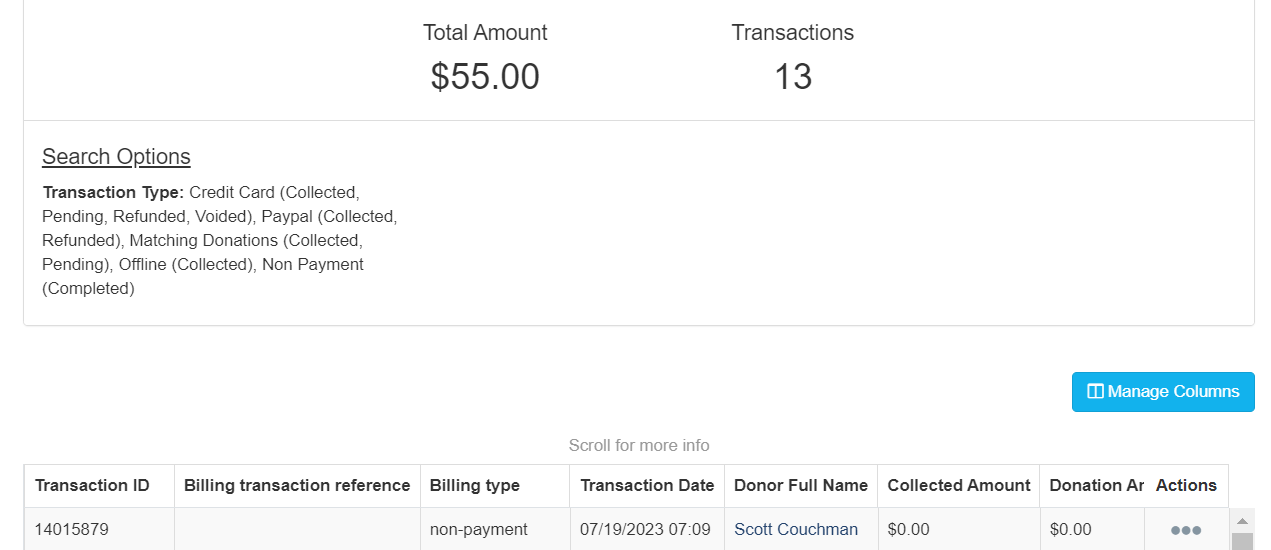Click the Billing transaction reference column header
This screenshot has width=1271, height=550.
(297, 486)
